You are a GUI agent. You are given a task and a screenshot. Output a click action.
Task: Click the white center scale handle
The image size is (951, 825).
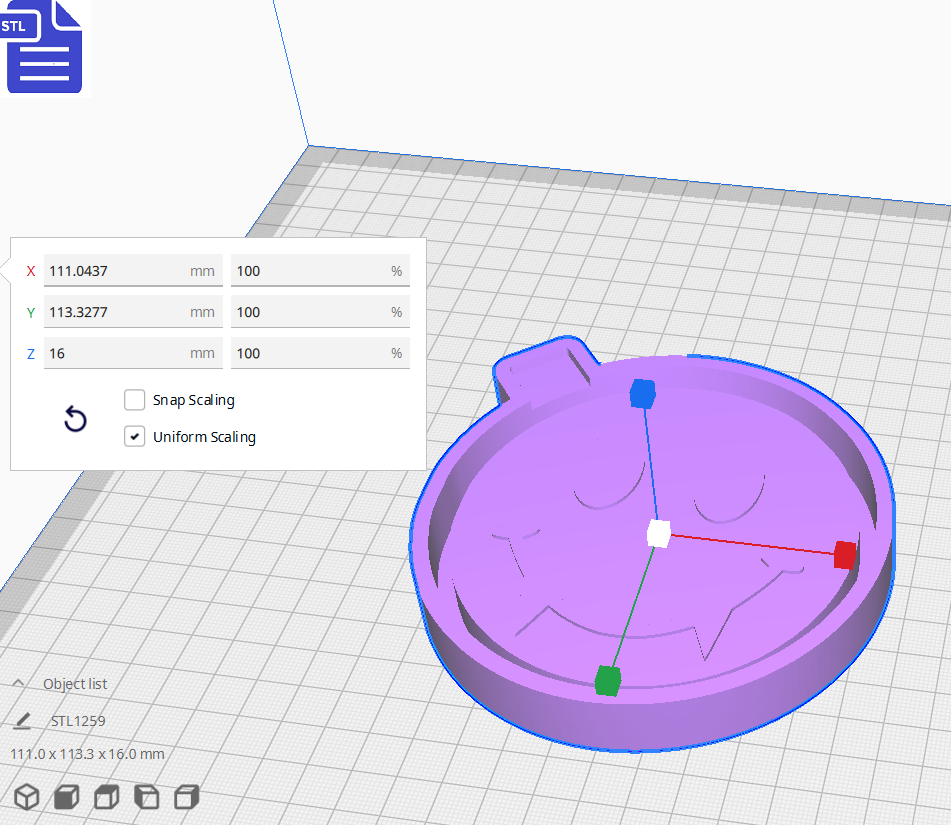[658, 534]
